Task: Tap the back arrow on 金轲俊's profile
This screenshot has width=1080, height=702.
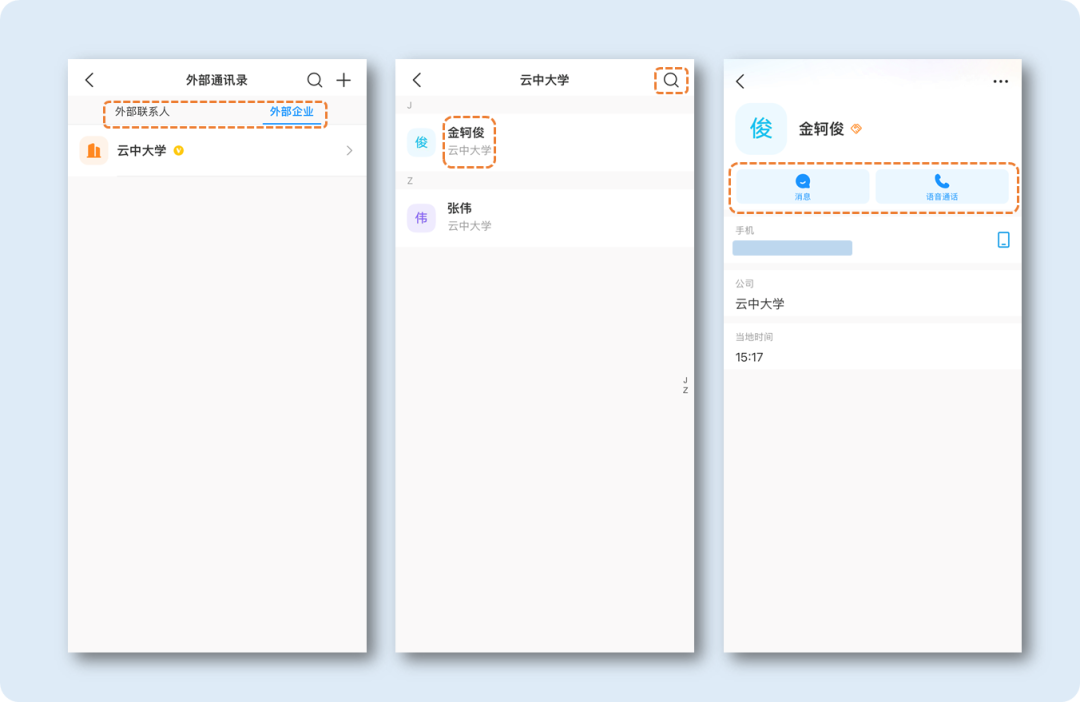Action: [x=741, y=79]
